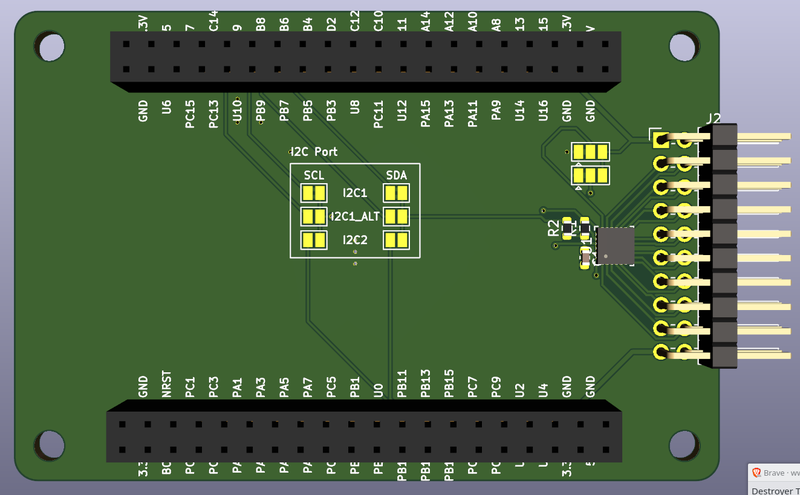Click the square pin 1 pad of J2
The height and width of the screenshot is (495, 800).
click(x=660, y=139)
